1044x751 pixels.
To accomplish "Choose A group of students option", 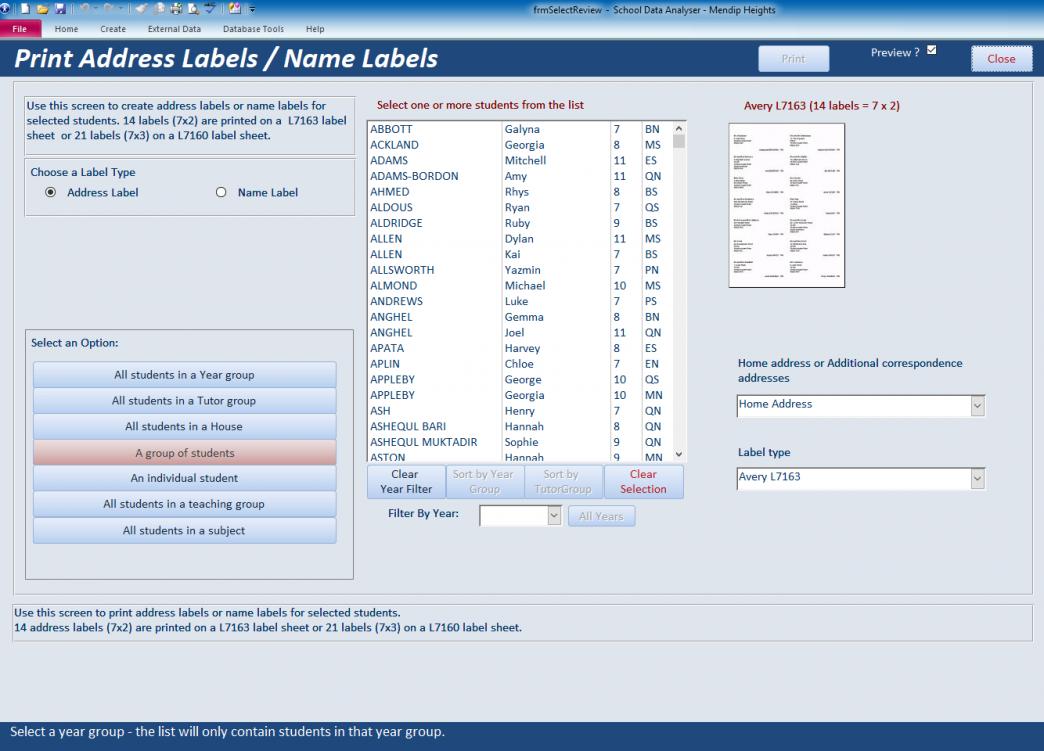I will click(184, 453).
